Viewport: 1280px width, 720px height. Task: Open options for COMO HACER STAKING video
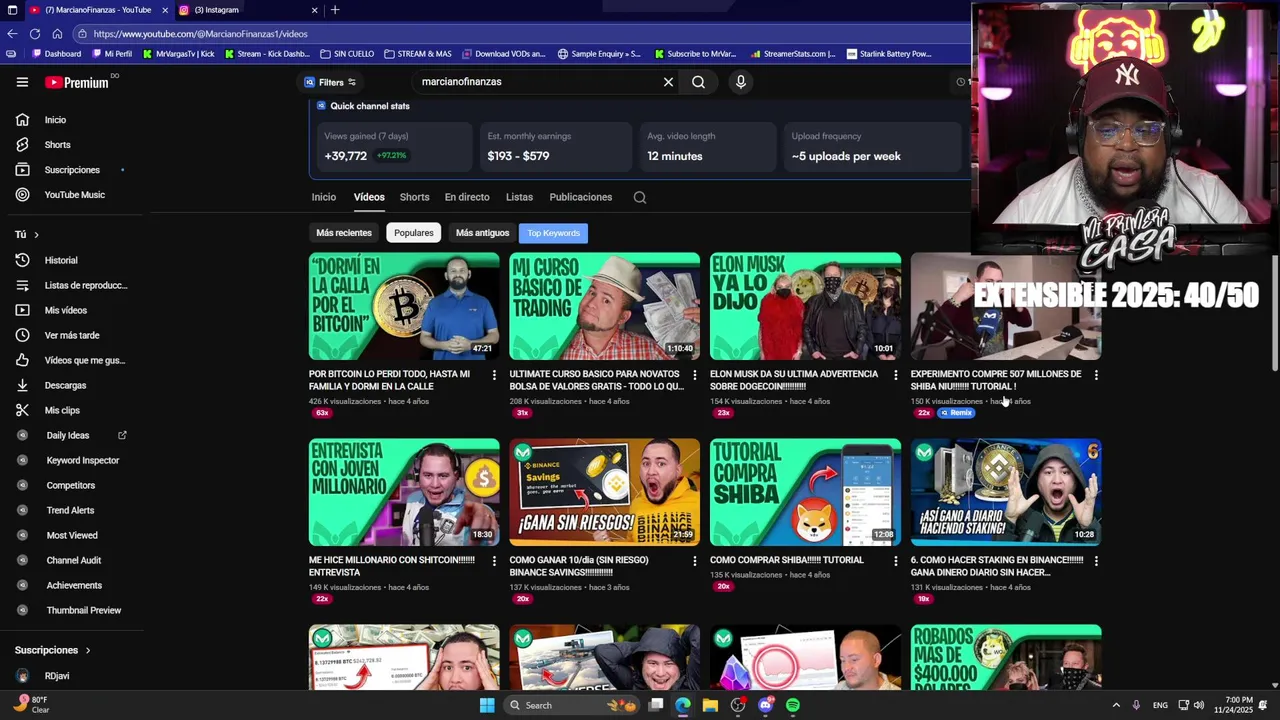1096,561
